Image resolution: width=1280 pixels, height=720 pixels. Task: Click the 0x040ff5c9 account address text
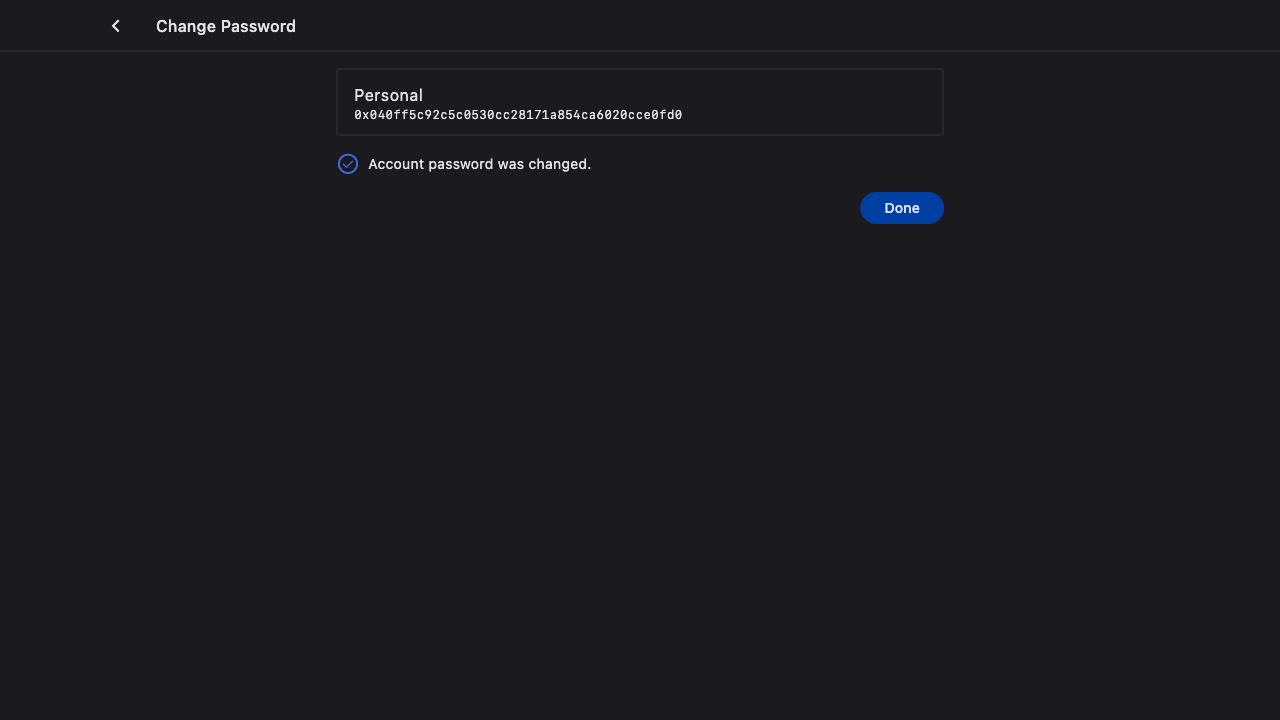(x=517, y=115)
